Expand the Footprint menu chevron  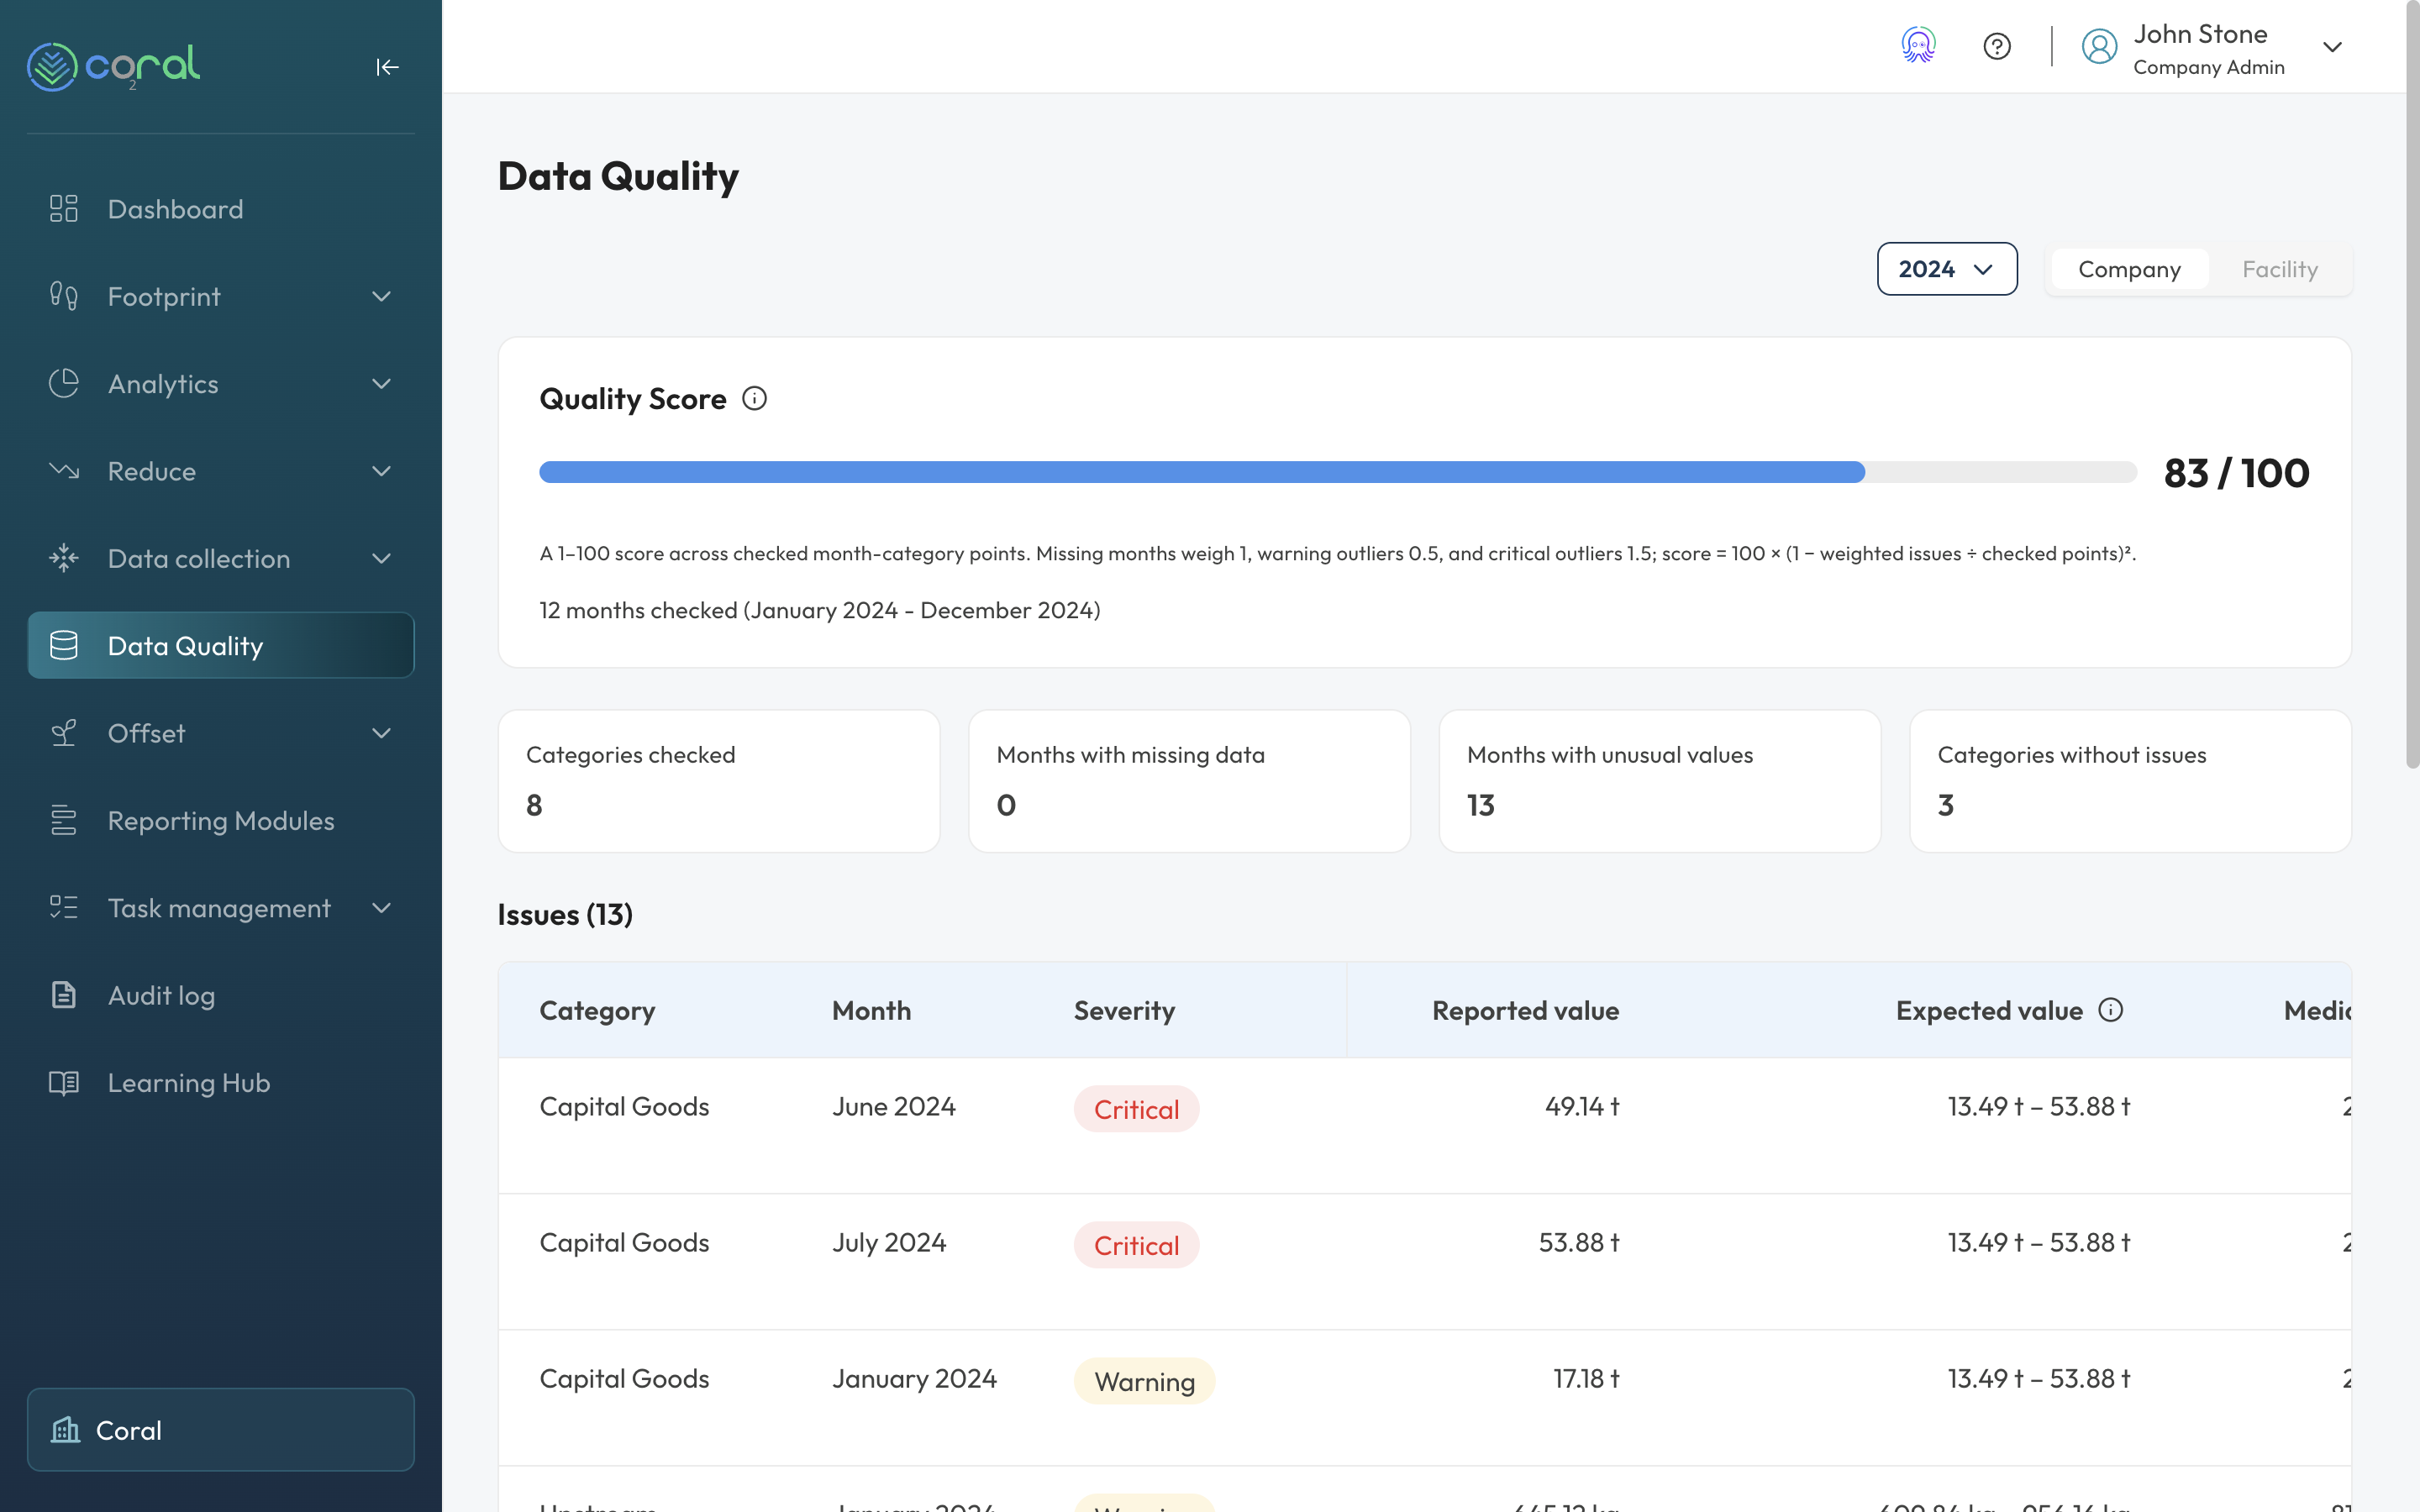[381, 296]
